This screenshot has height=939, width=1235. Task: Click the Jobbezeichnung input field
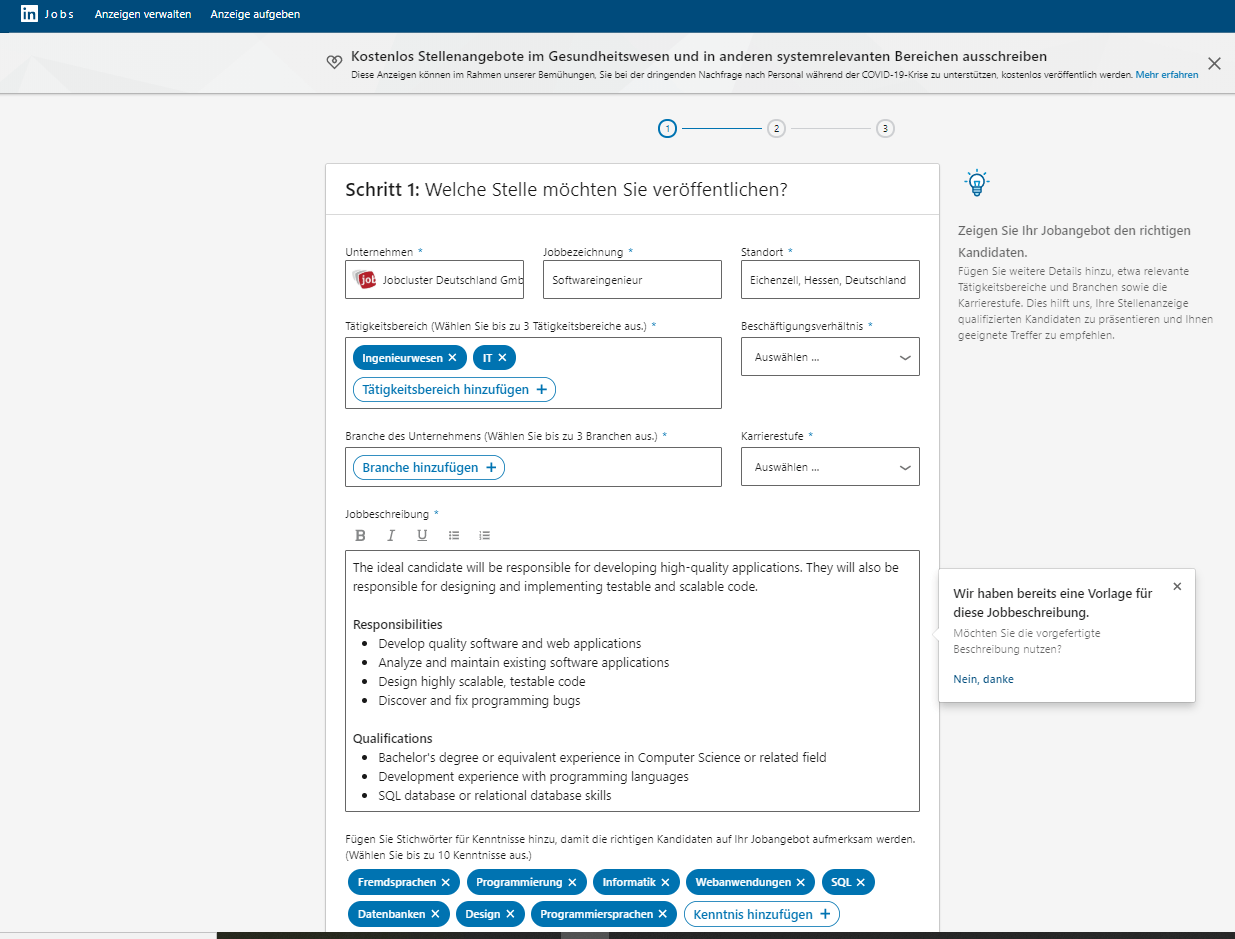[632, 279]
